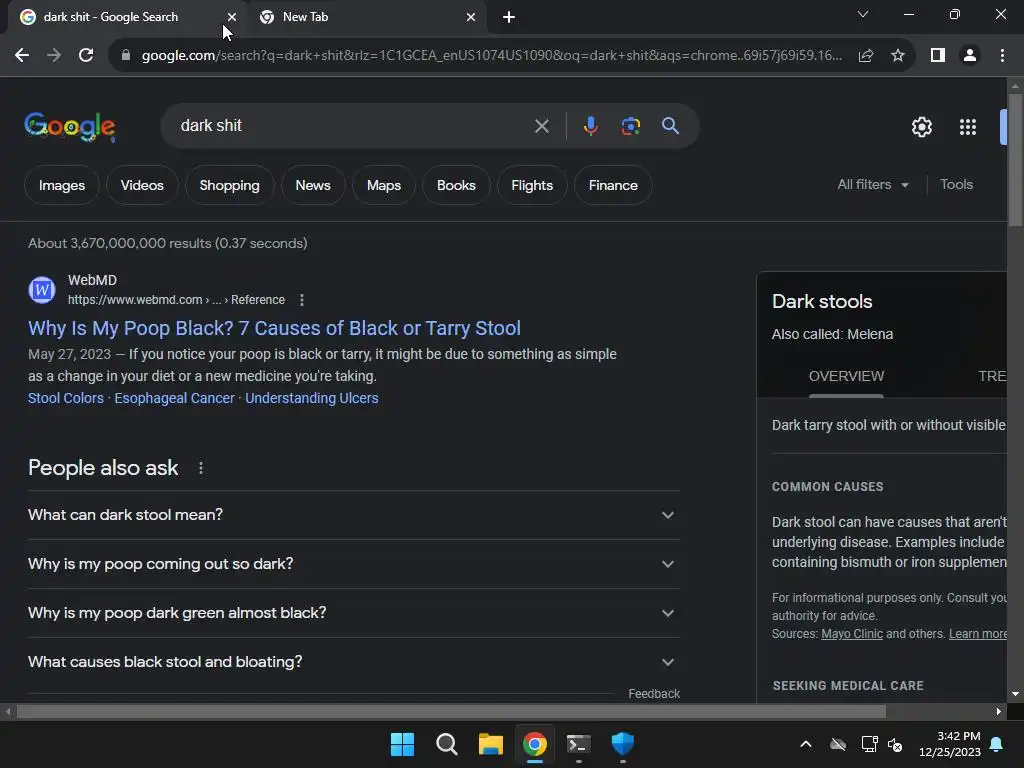Click the browser forward arrow

click(x=54, y=56)
